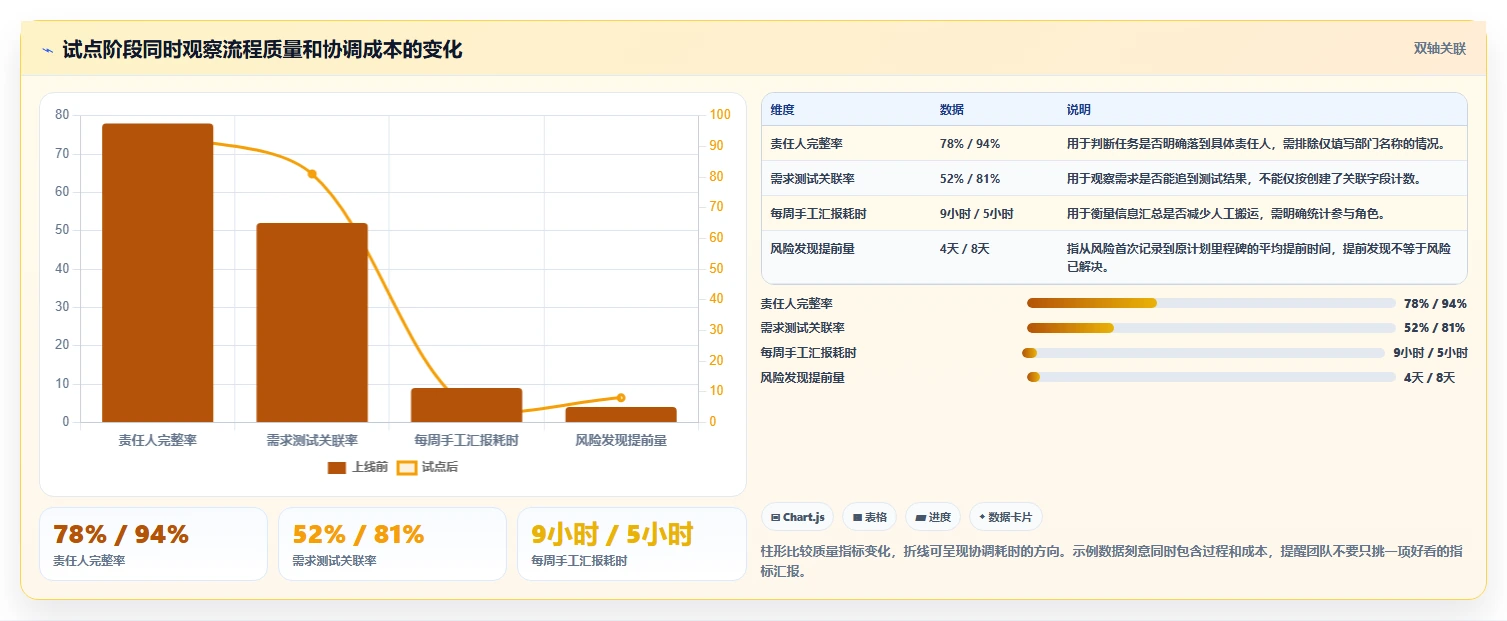Click the 双轴关联 label in the header
This screenshot has width=1507, height=621.
point(1440,49)
